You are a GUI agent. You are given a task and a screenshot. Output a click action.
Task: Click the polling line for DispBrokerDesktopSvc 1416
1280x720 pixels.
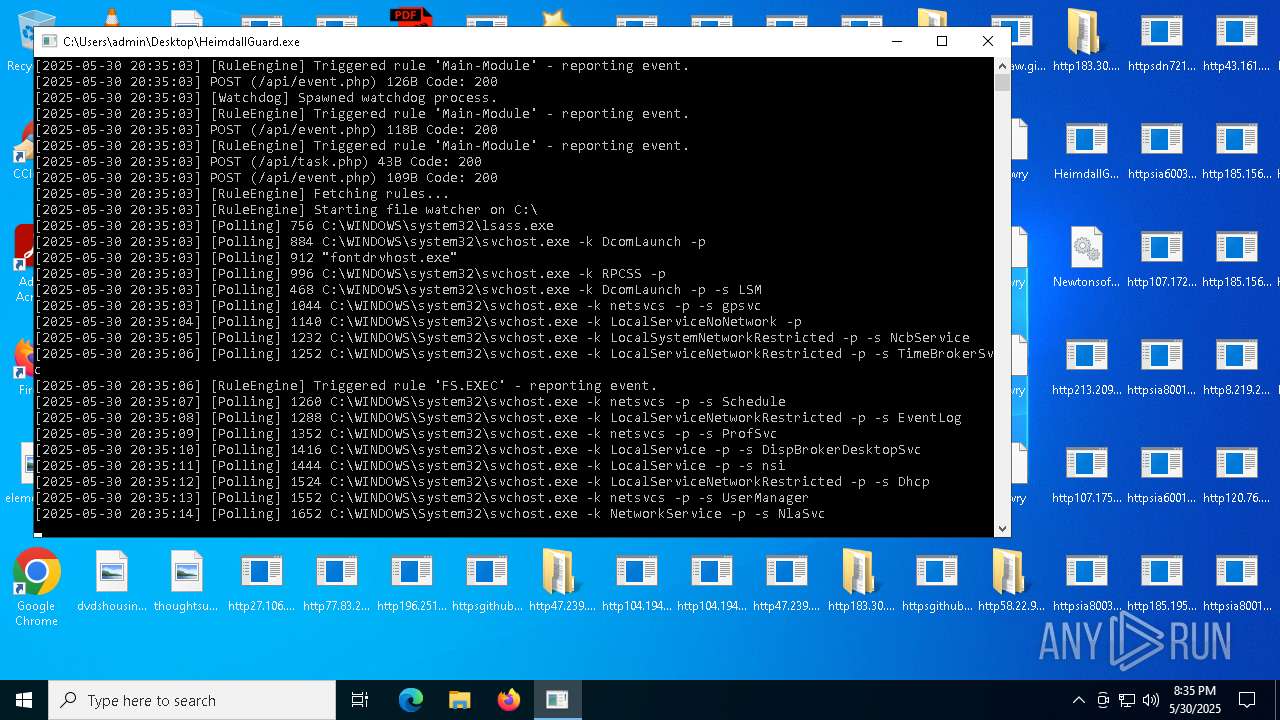coord(478,450)
